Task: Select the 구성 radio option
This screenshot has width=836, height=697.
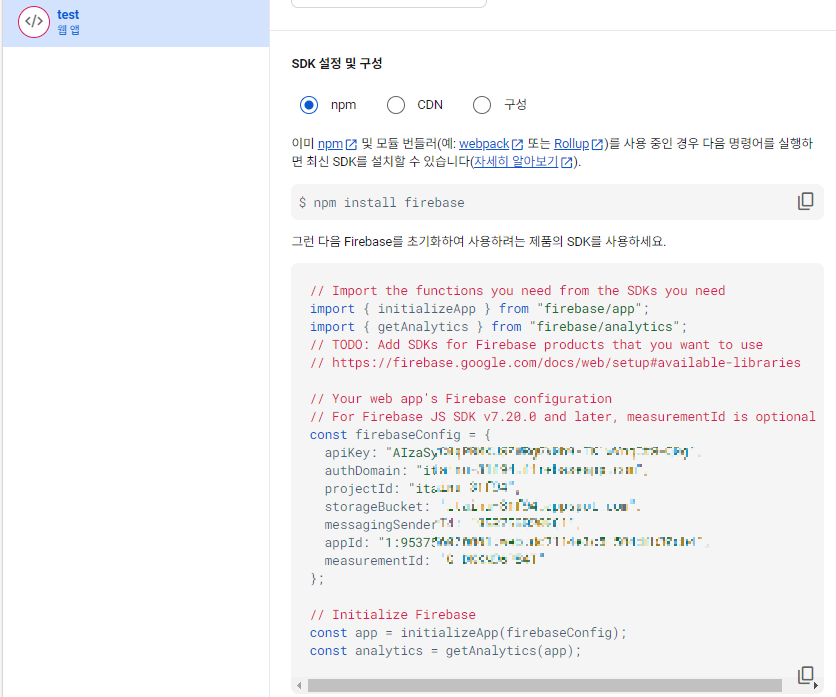Action: tap(482, 105)
